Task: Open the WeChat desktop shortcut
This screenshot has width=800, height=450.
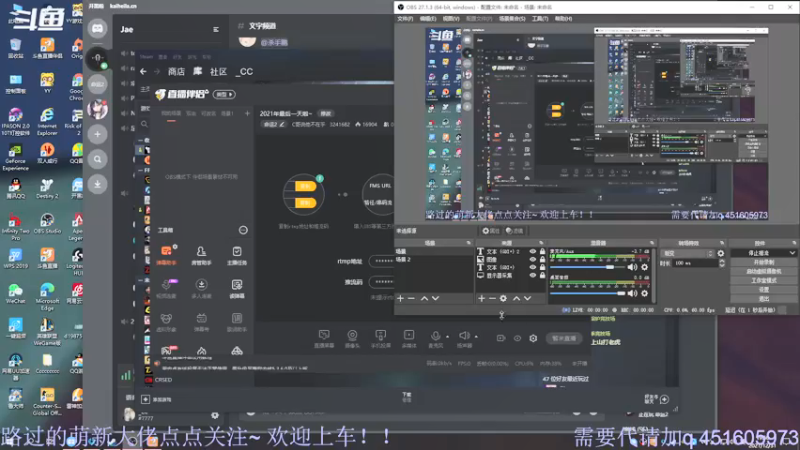Action: [x=15, y=294]
